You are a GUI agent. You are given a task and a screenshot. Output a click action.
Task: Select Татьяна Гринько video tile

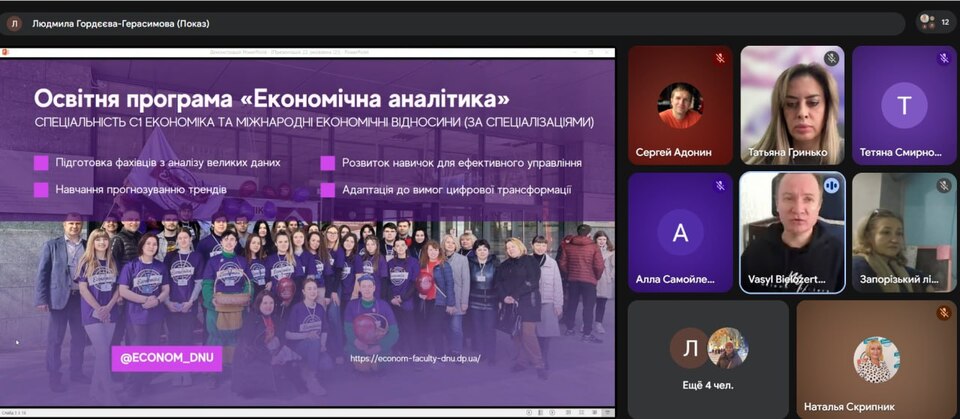click(x=792, y=105)
